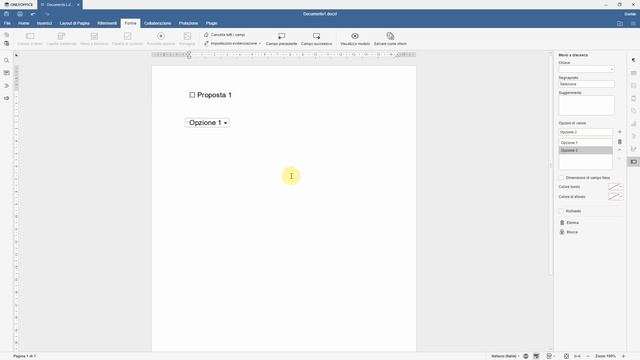Switch to Layout di Pagina tab
The image size is (640, 360).
click(75, 23)
